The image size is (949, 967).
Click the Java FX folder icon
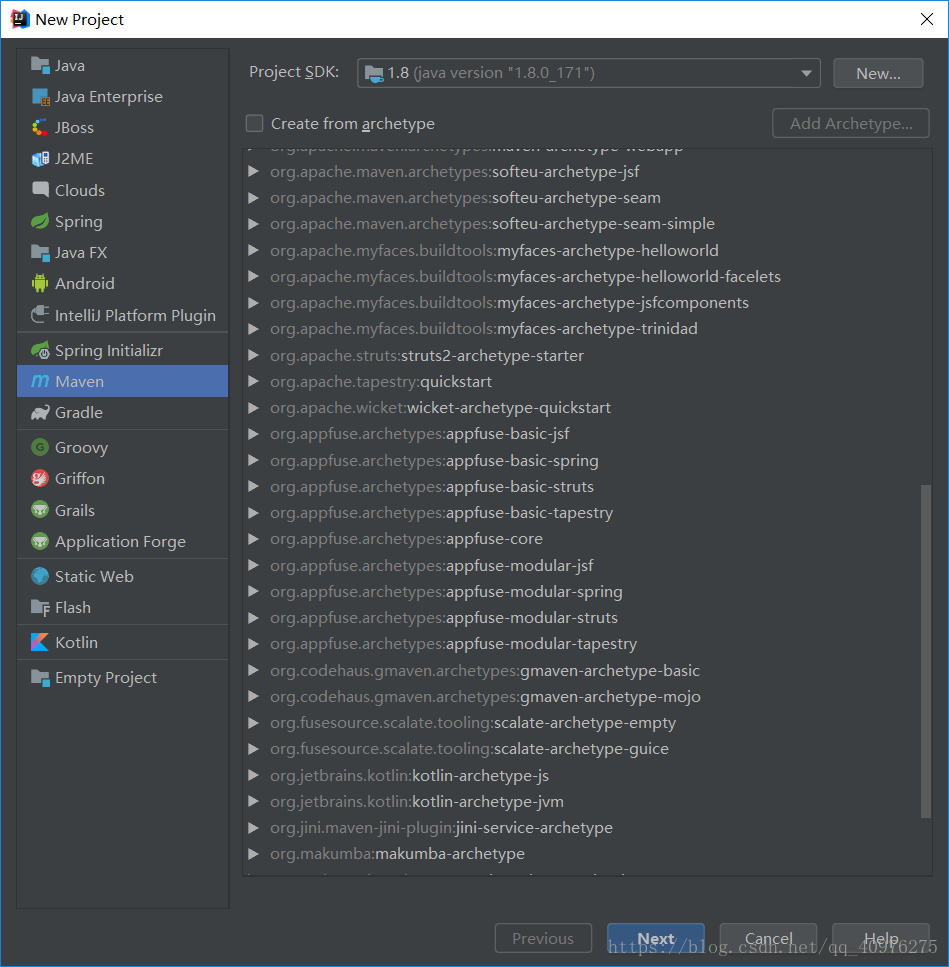(40, 252)
